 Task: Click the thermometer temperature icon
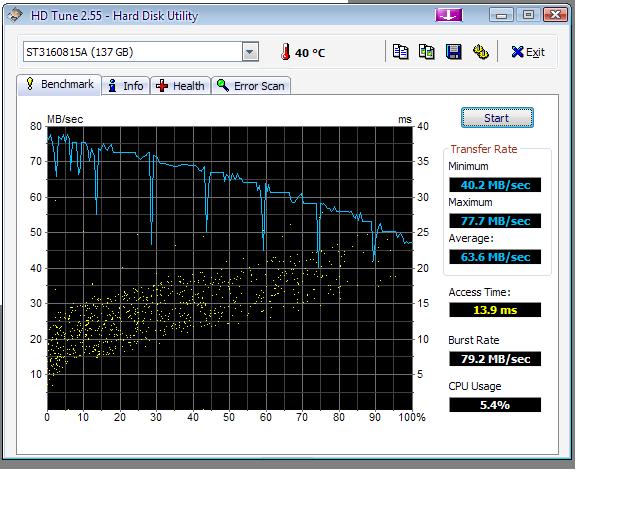click(x=285, y=52)
